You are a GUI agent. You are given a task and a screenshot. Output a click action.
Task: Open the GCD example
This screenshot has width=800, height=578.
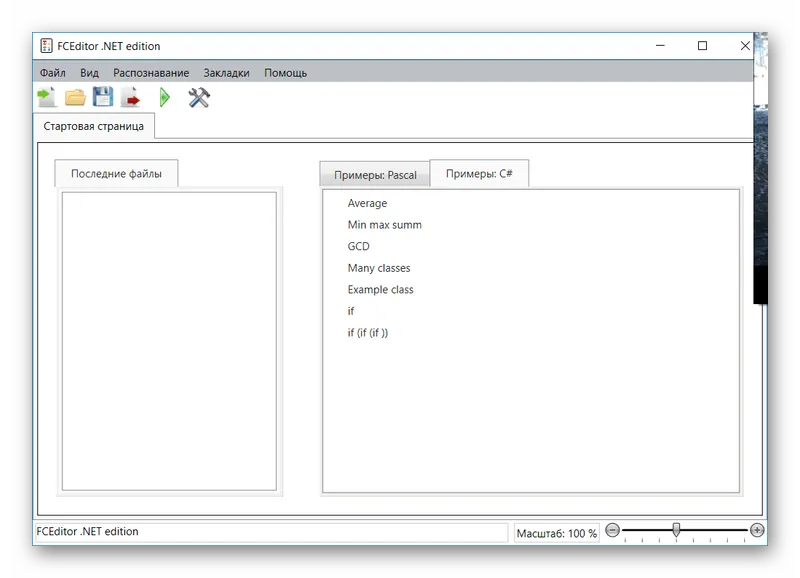(x=358, y=246)
